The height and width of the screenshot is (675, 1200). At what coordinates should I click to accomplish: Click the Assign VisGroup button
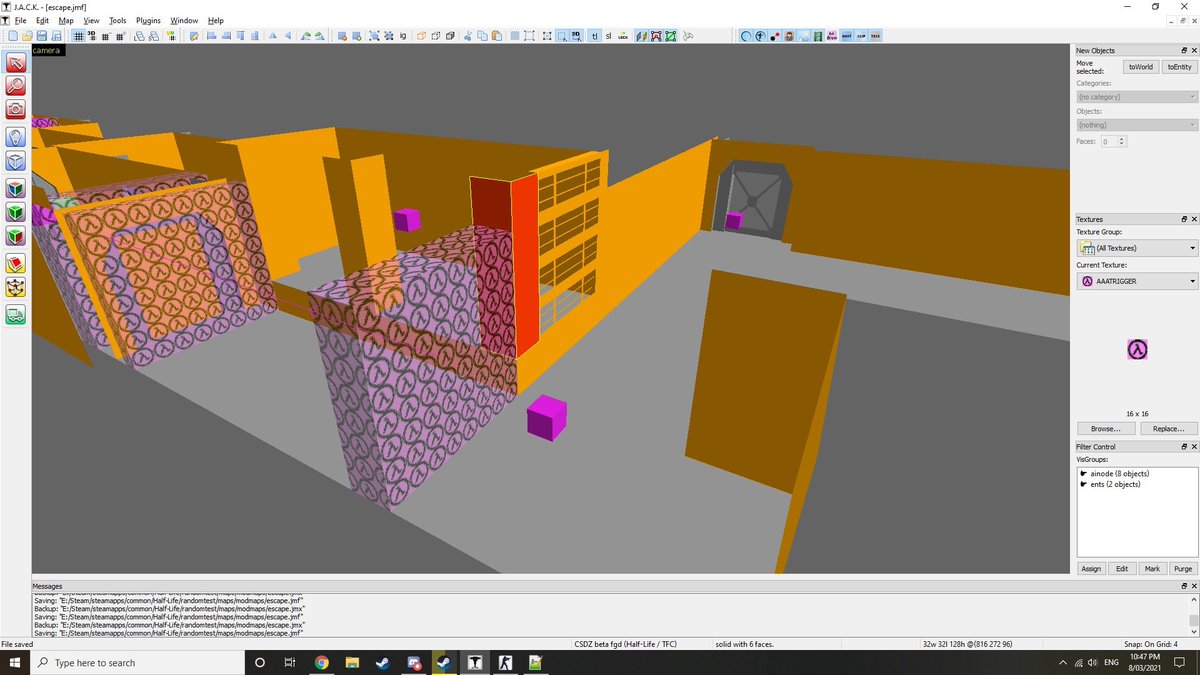click(1091, 568)
